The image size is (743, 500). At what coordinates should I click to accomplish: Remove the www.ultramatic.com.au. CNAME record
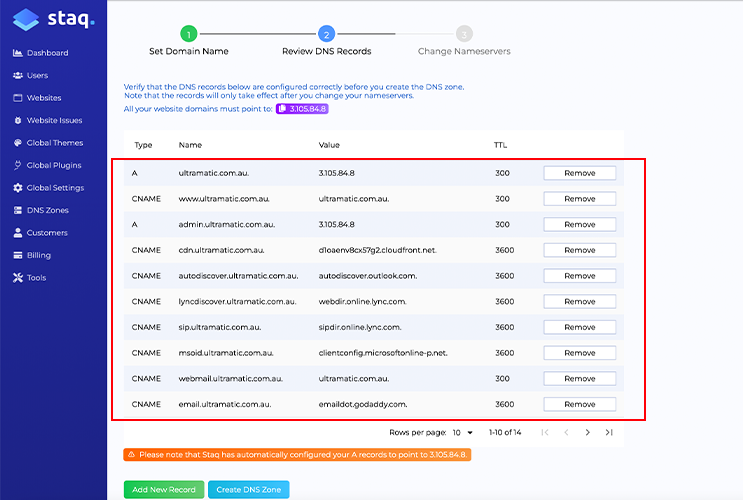pyautogui.click(x=580, y=199)
